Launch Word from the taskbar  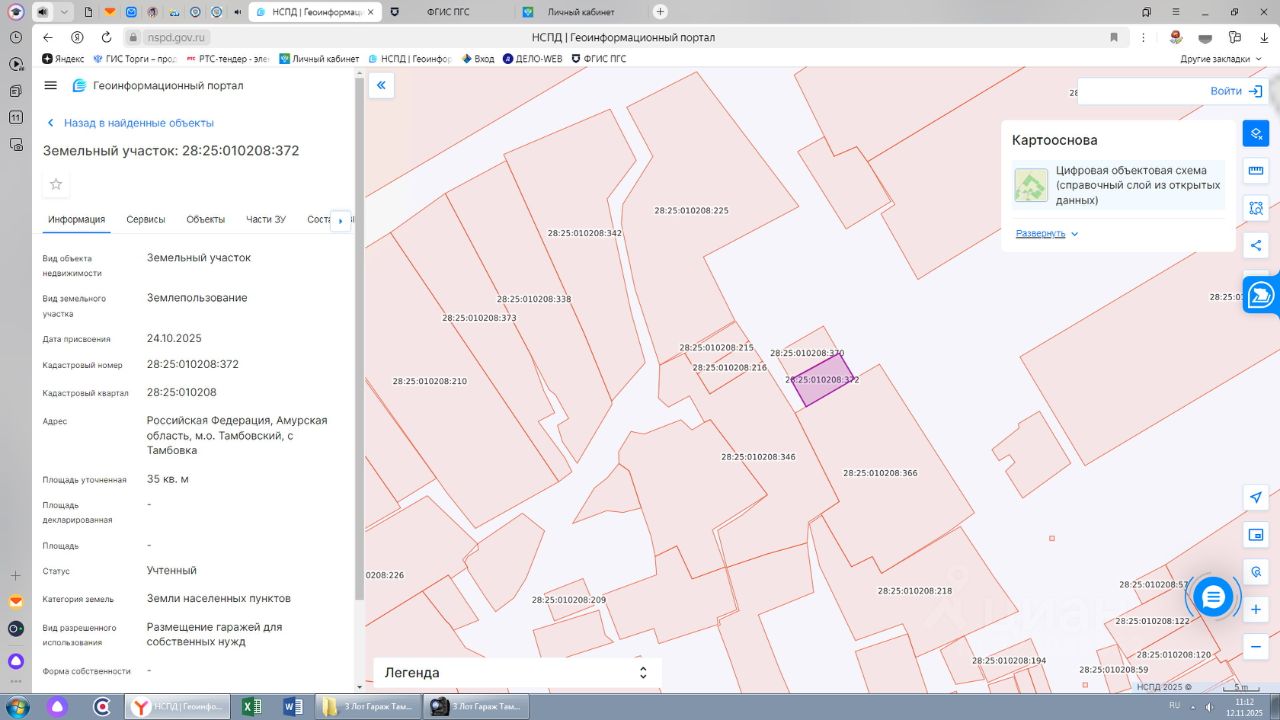293,707
